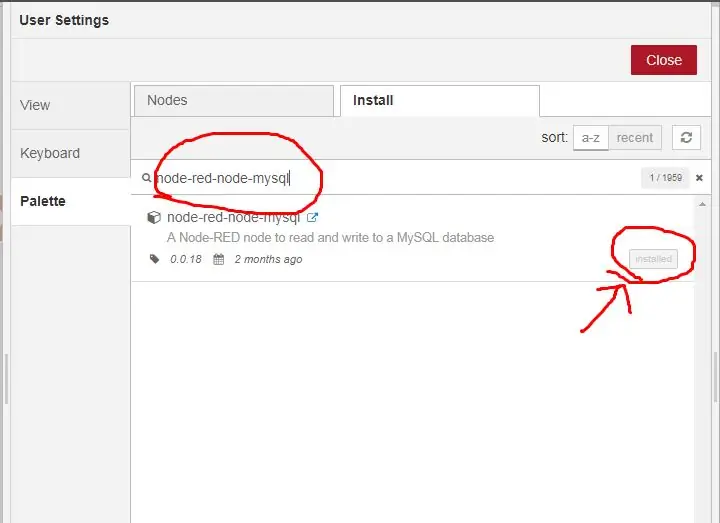This screenshot has width=720, height=523.
Task: Open the View settings section
Action: click(x=71, y=105)
